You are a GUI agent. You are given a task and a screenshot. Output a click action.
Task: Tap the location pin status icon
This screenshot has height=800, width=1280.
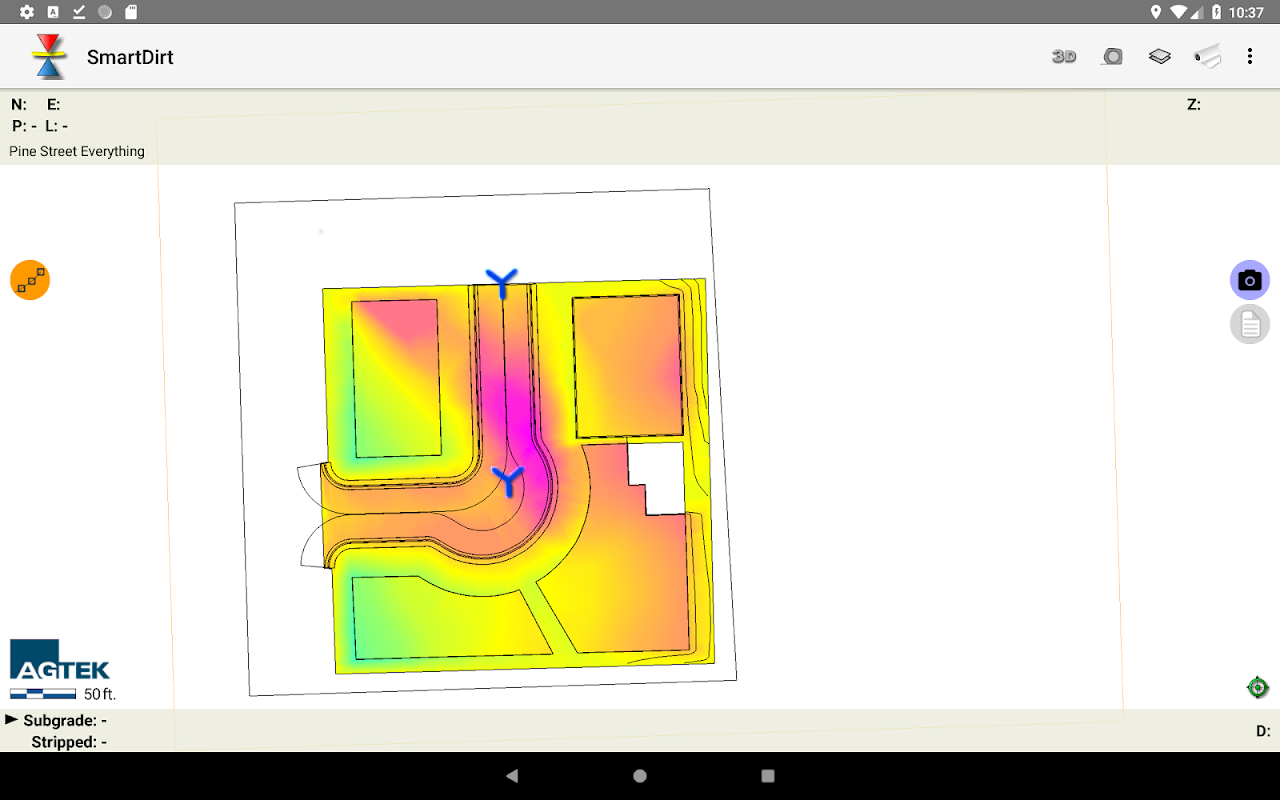[x=1156, y=12]
